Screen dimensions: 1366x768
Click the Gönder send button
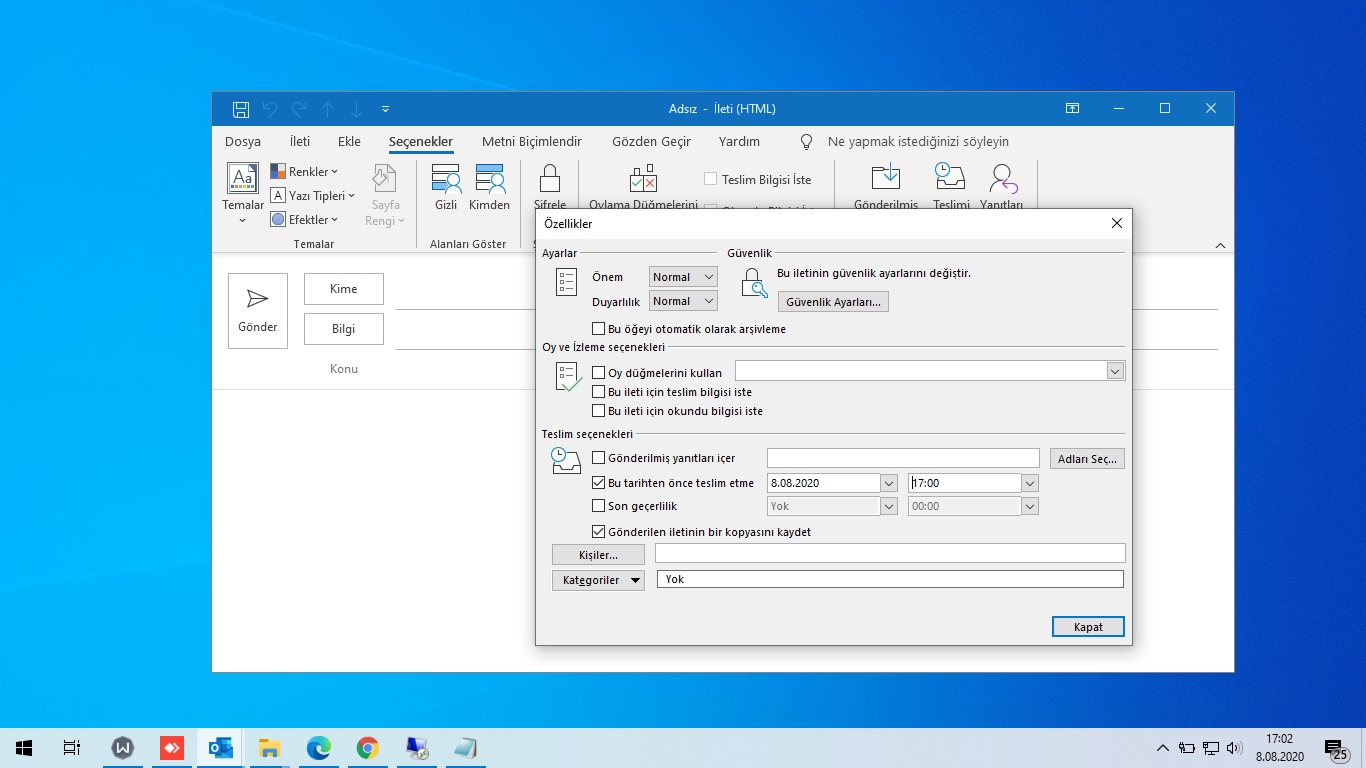[x=258, y=311]
